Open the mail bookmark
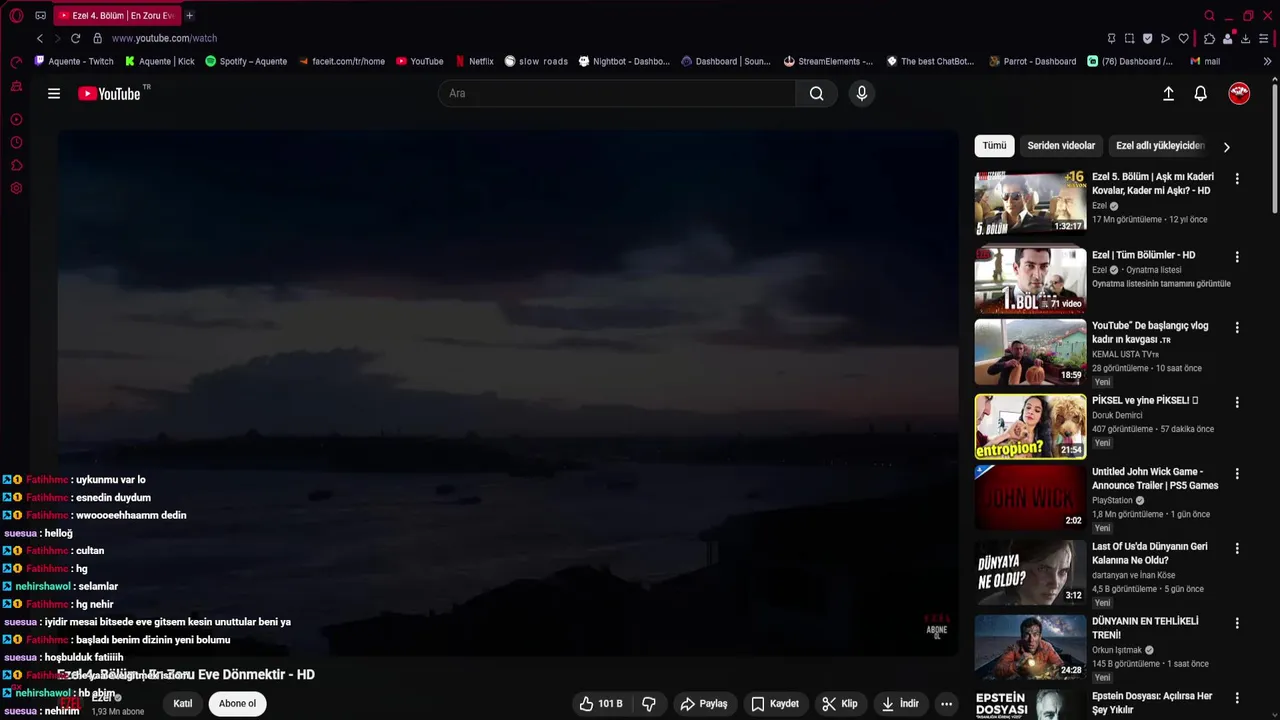This screenshot has height=720, width=1280. (1205, 61)
